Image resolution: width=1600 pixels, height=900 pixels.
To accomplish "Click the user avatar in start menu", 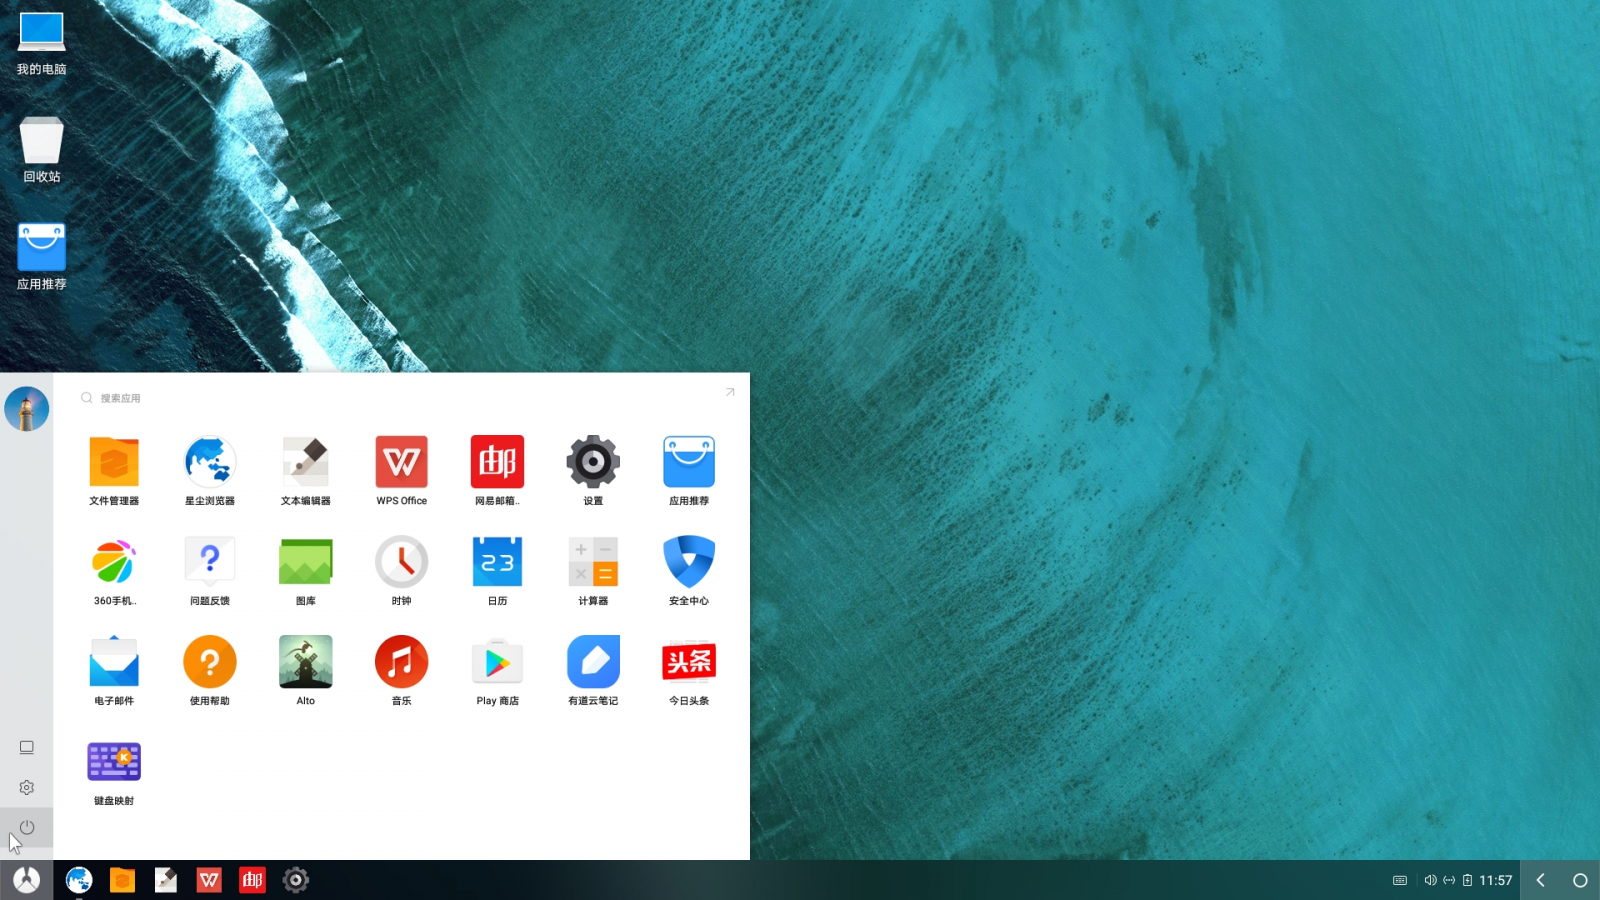I will (x=27, y=409).
